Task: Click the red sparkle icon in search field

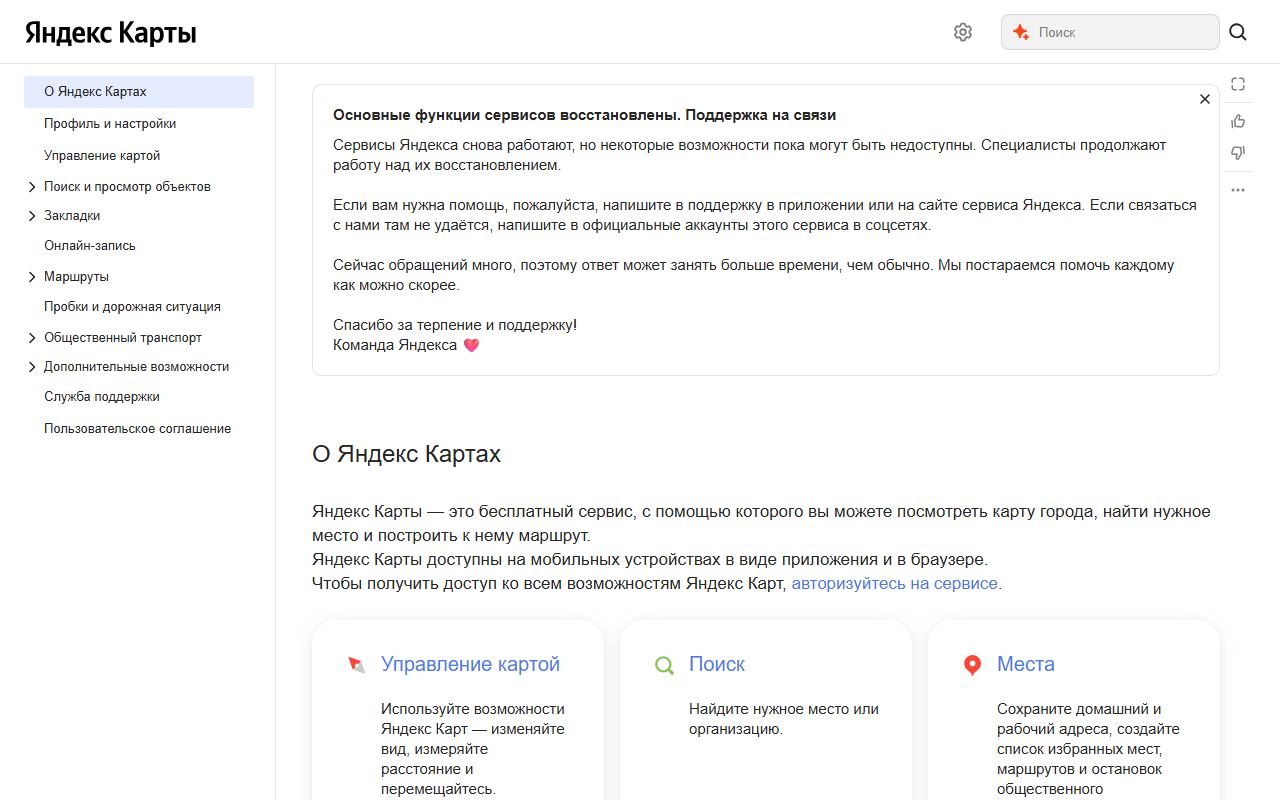Action: click(1021, 32)
